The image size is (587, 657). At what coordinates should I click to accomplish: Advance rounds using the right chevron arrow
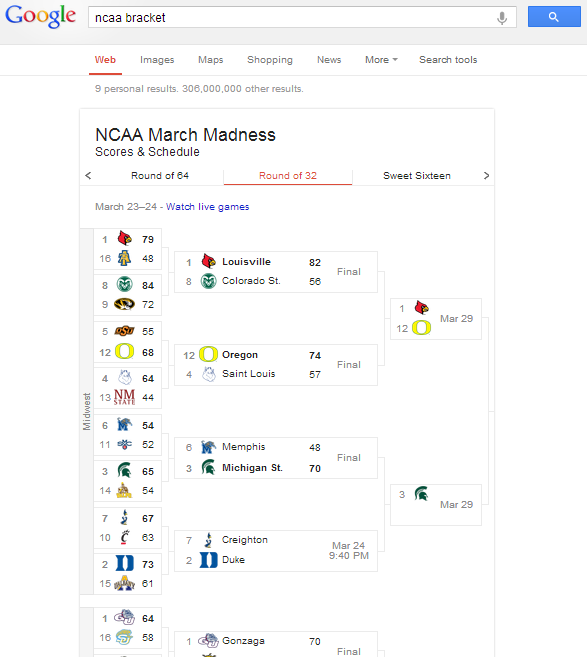pyautogui.click(x=486, y=176)
